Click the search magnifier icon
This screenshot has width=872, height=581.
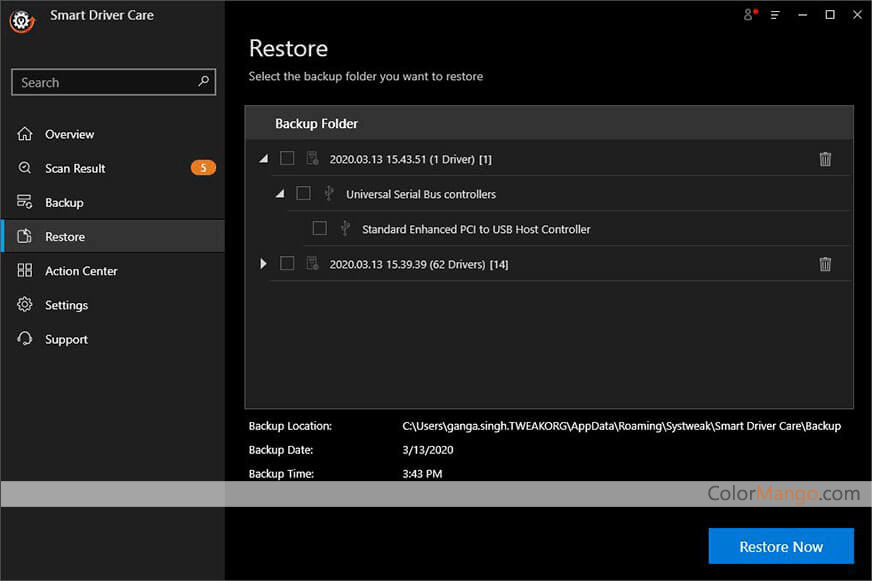tap(204, 82)
